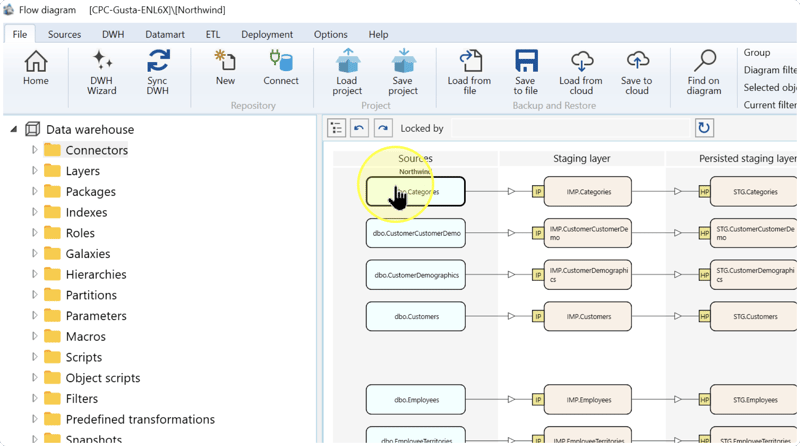This screenshot has width=800, height=446.
Task: Select Predefined transformations tree item
Action: 140,419
